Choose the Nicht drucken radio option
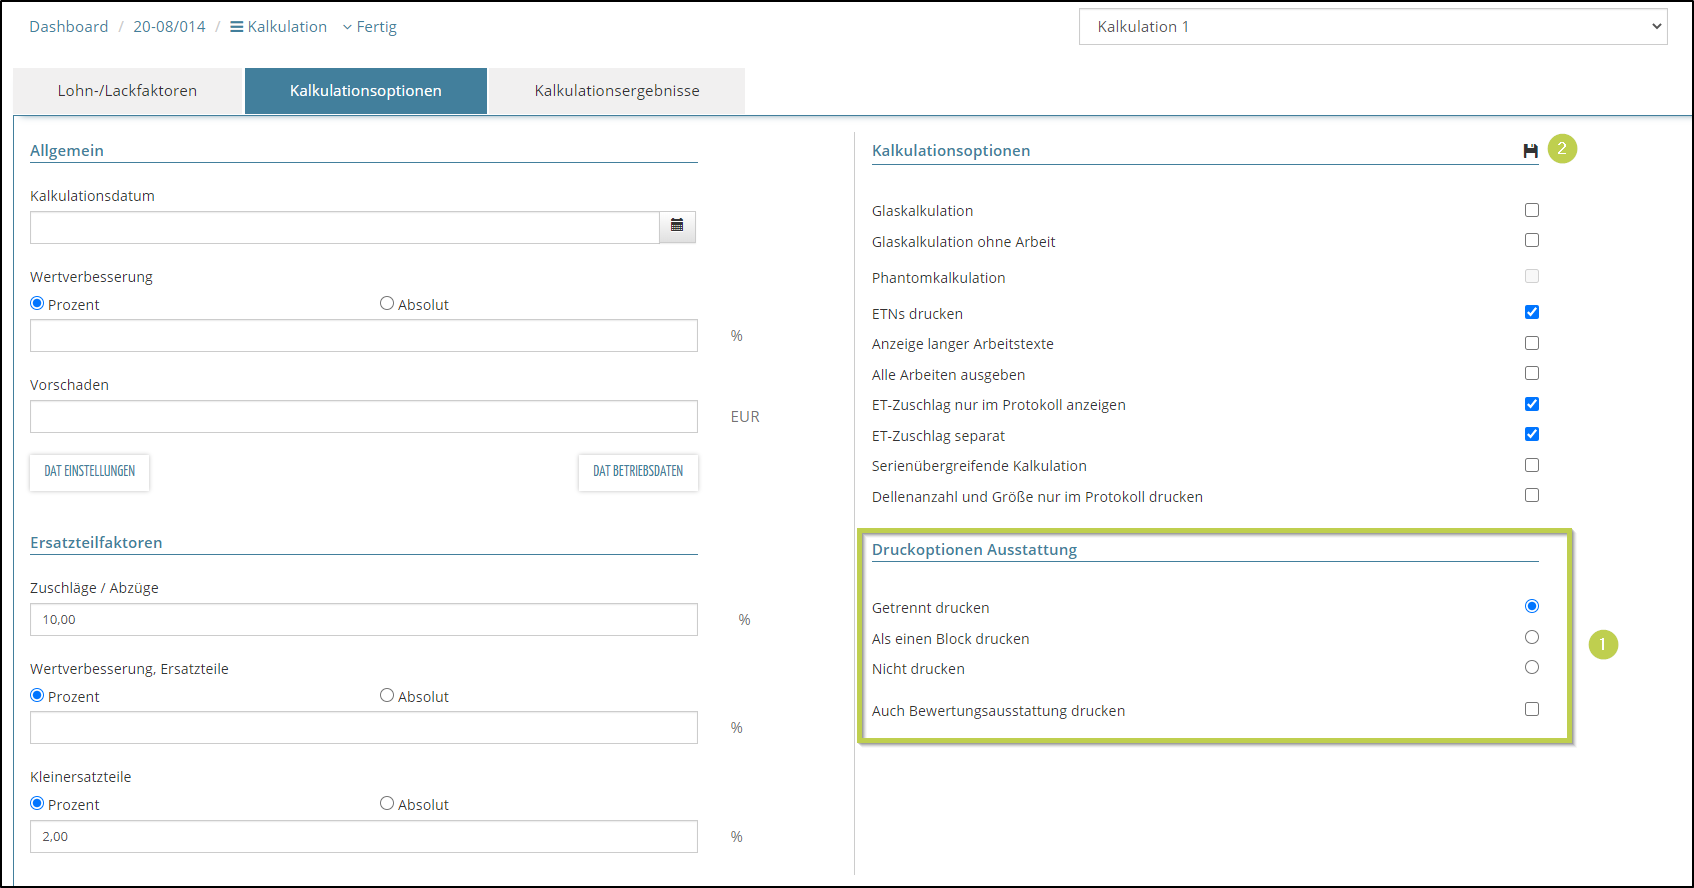The height and width of the screenshot is (888, 1694). (1531, 667)
